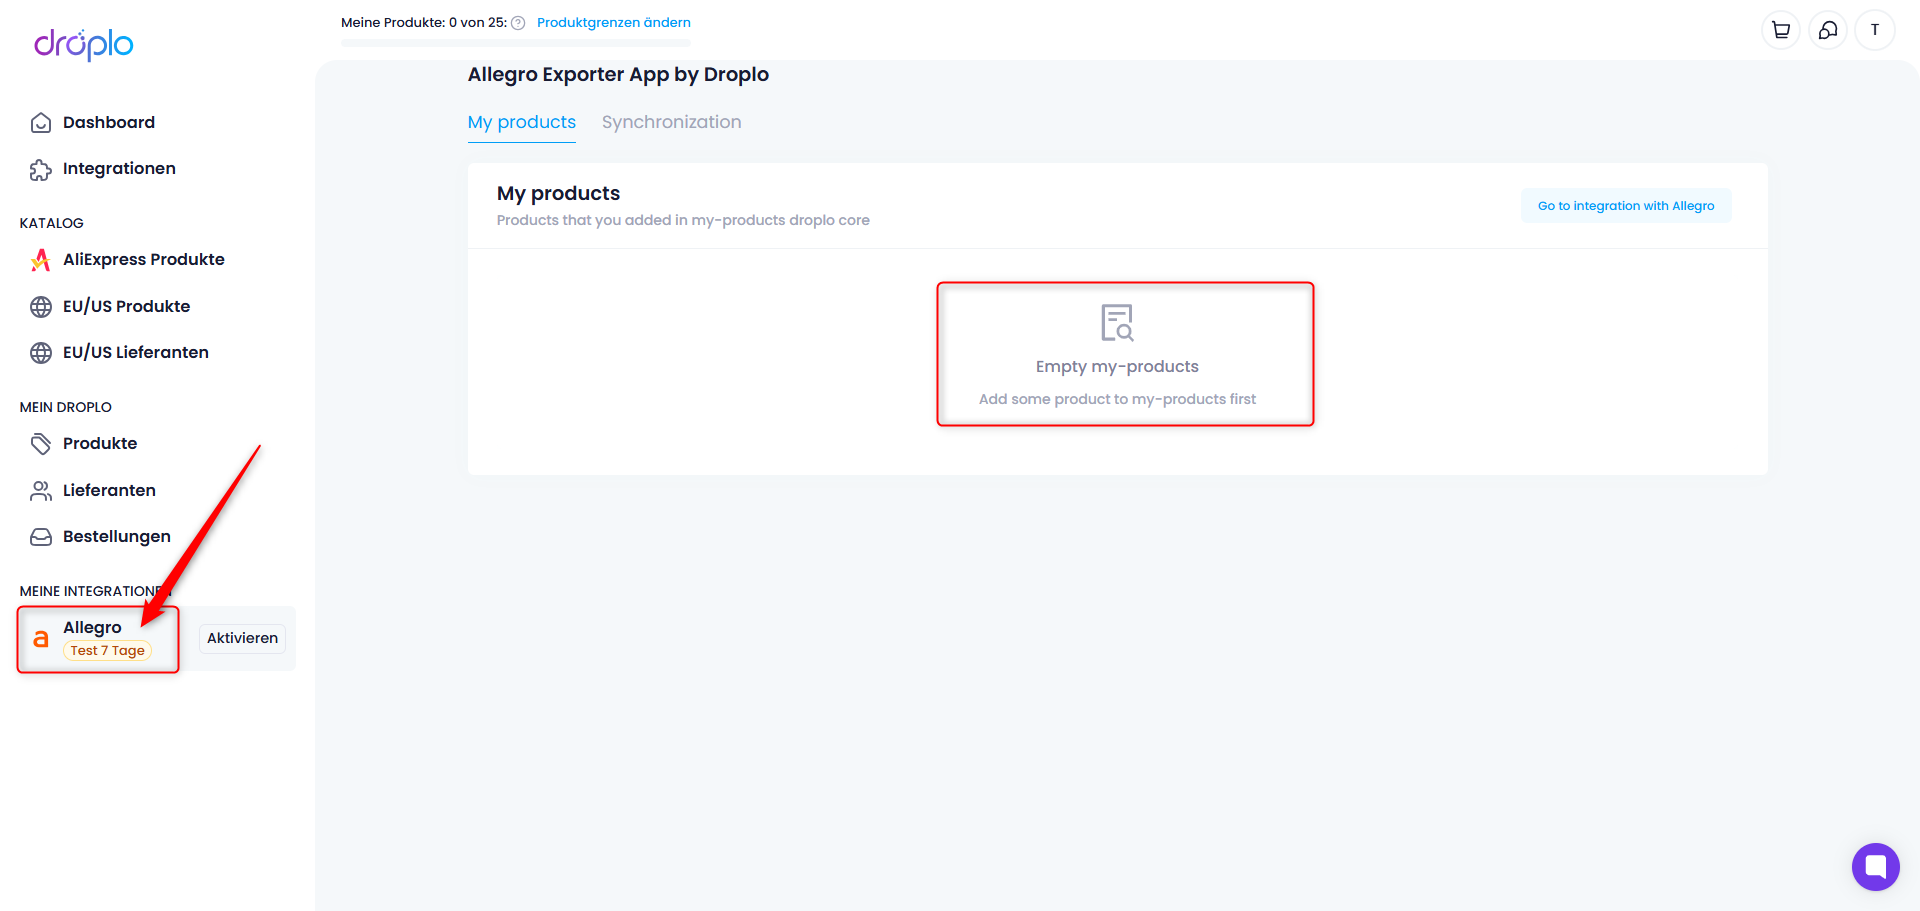Click the Aktivieren button
This screenshot has width=1920, height=911.
[242, 638]
